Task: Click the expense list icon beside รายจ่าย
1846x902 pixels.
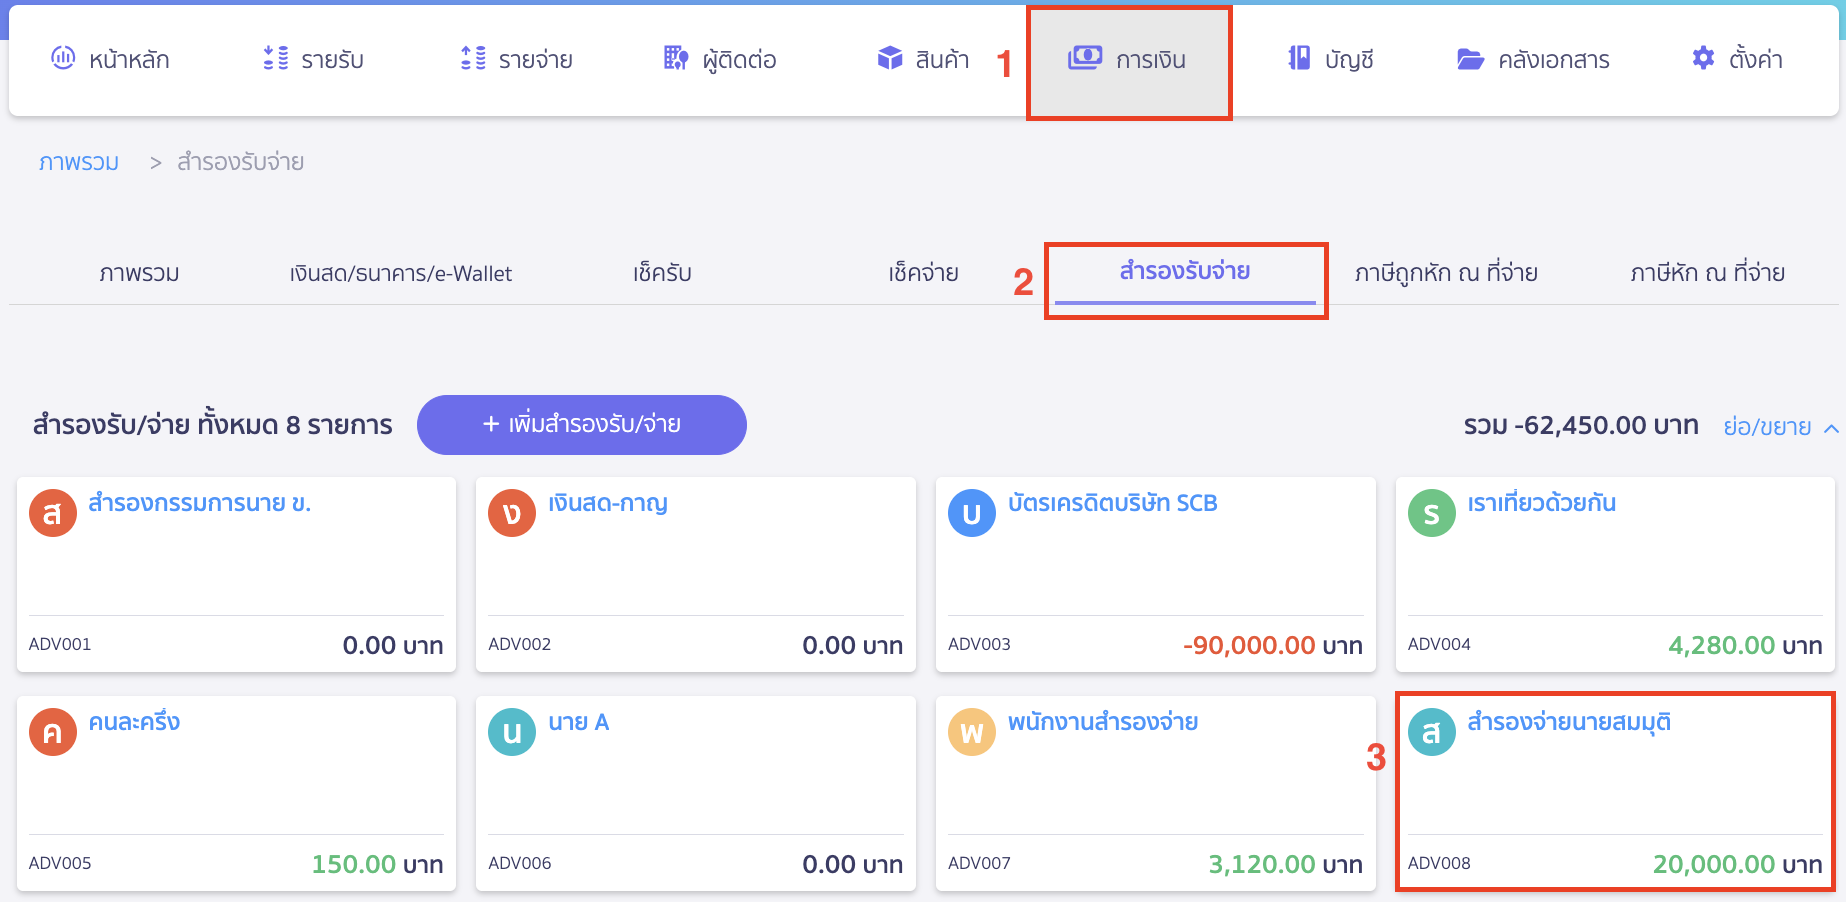Action: pos(473,58)
